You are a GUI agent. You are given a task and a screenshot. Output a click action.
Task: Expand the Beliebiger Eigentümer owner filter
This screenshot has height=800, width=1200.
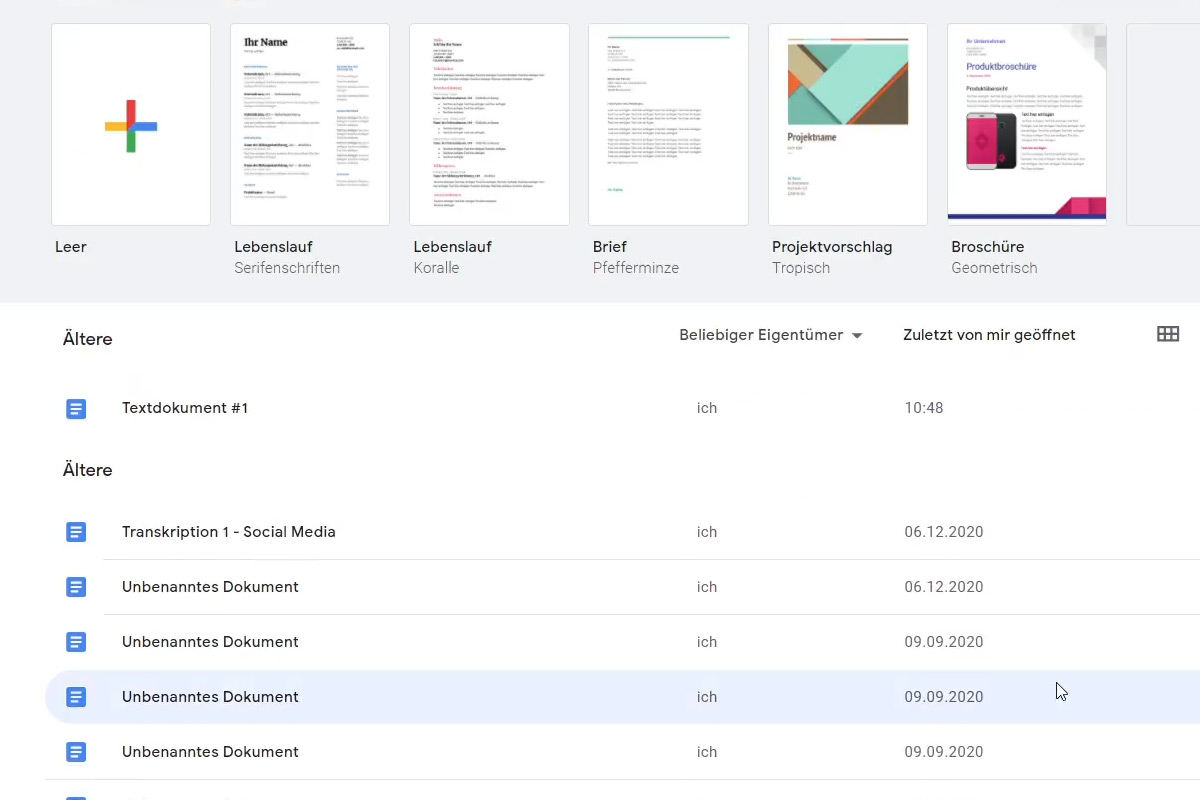pos(770,335)
